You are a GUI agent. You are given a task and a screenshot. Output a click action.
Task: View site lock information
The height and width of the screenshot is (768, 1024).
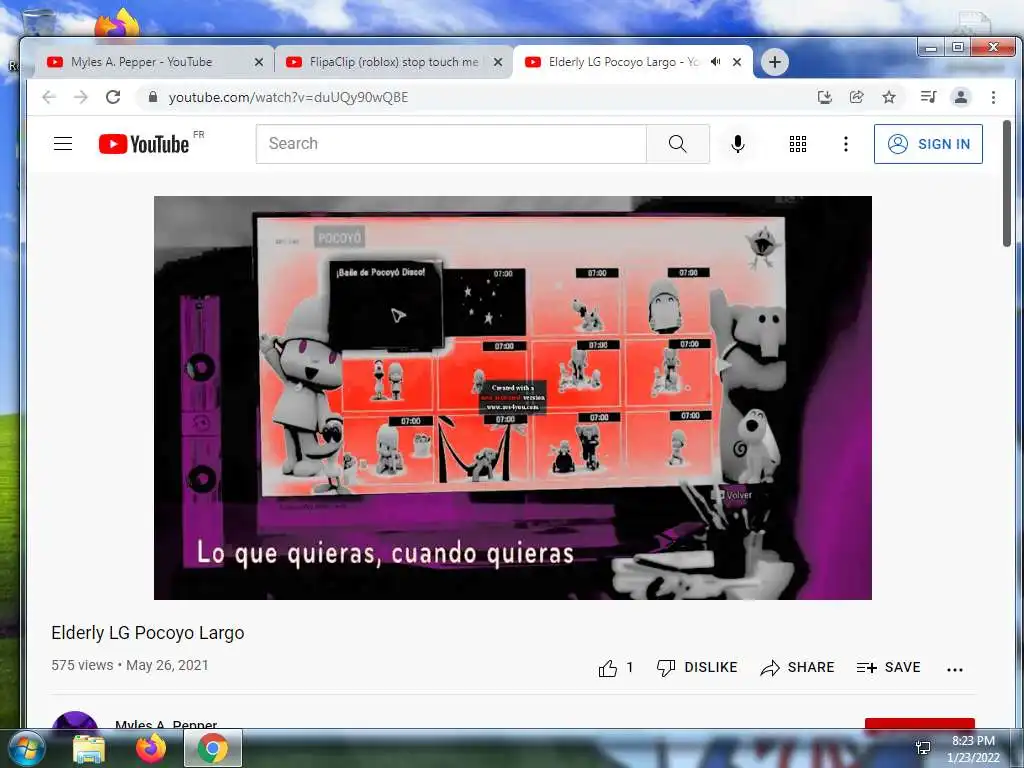(153, 97)
